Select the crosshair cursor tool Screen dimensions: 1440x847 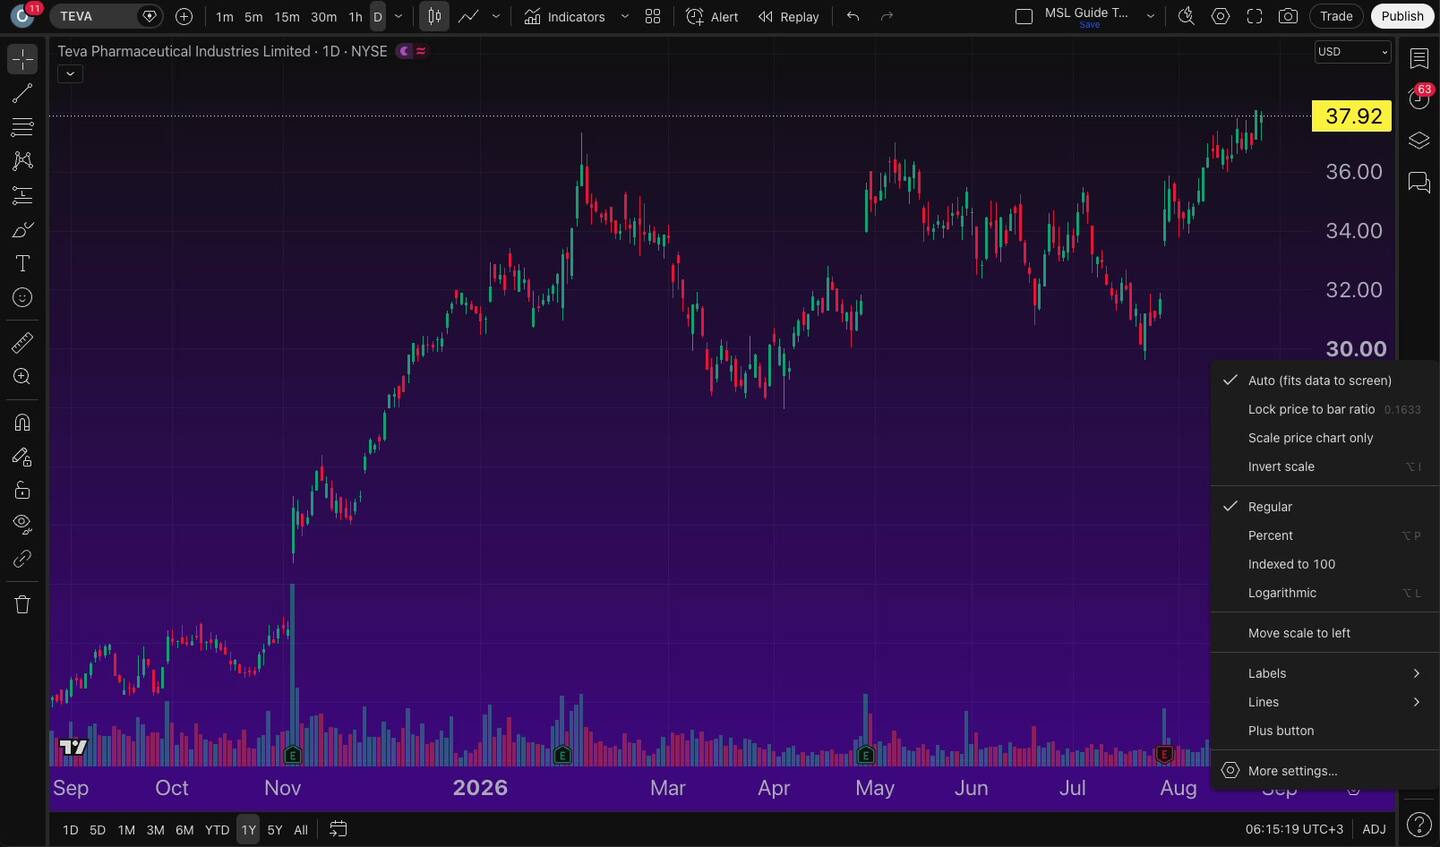(x=22, y=59)
